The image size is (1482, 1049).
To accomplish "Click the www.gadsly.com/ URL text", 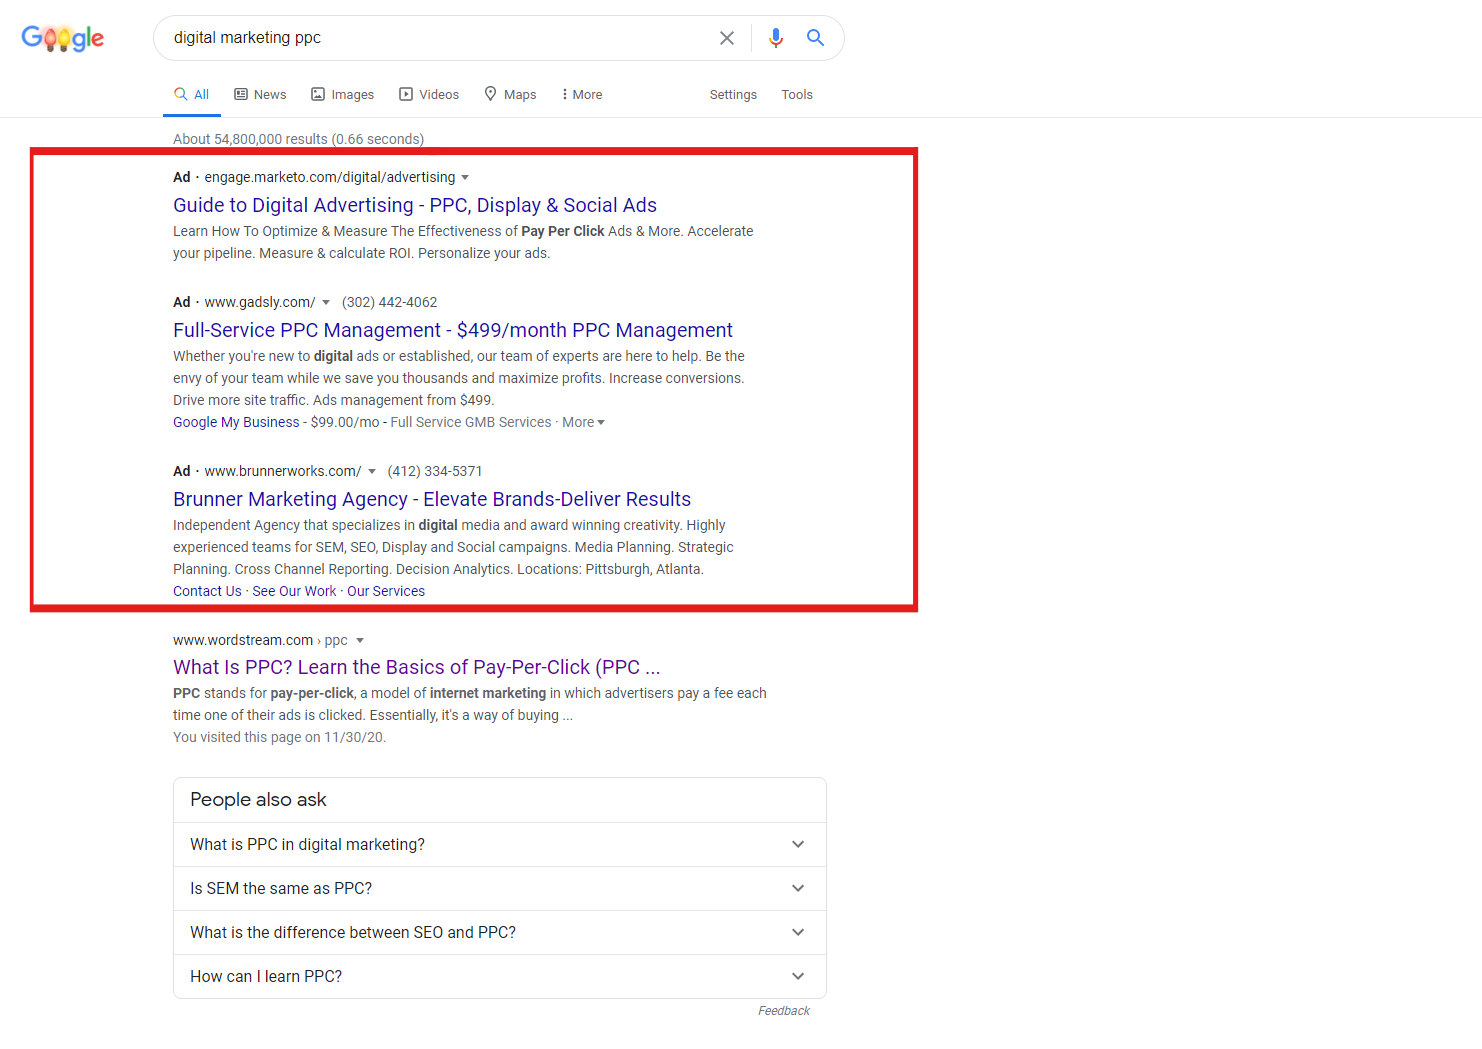I will 260,302.
